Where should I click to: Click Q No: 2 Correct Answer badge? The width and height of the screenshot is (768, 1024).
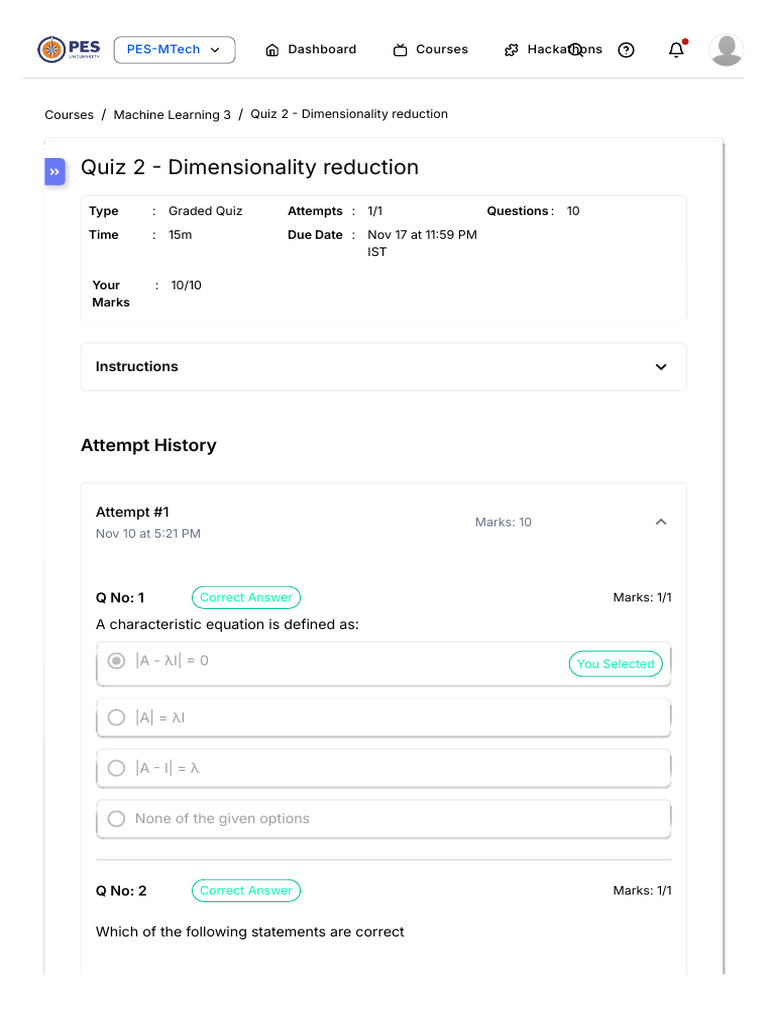coord(246,891)
